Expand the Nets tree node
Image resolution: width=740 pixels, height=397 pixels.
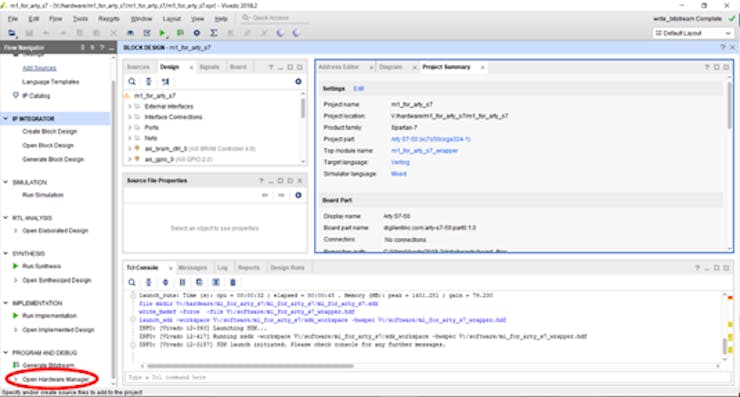click(x=130, y=138)
